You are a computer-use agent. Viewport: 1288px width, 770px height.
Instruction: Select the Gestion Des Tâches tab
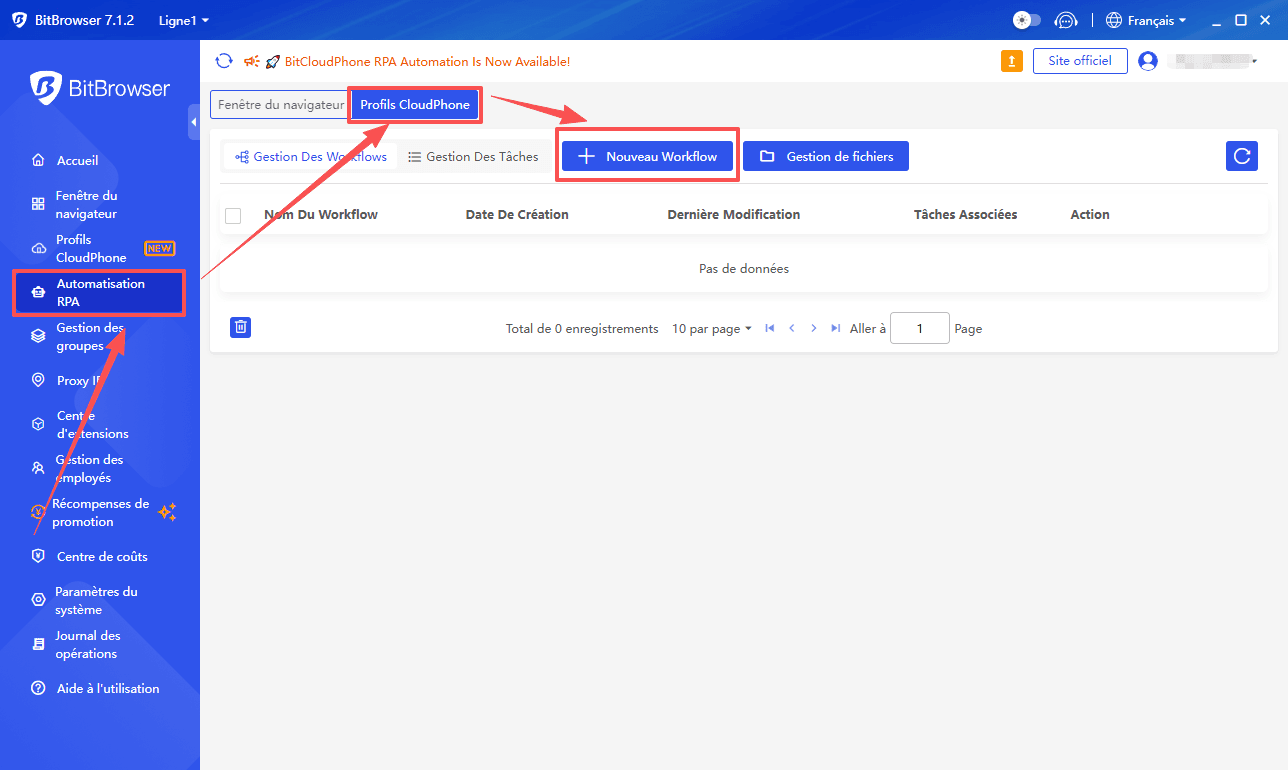coord(473,157)
